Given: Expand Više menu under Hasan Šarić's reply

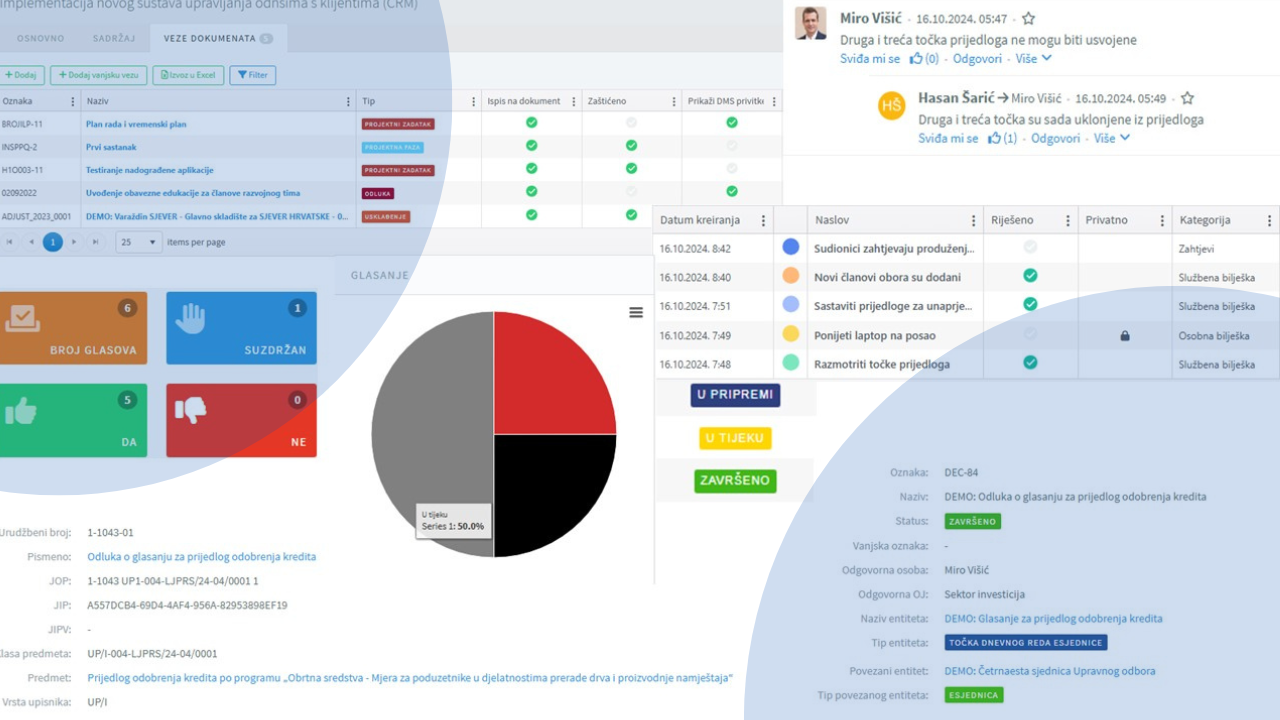Looking at the screenshot, I should click(1112, 139).
